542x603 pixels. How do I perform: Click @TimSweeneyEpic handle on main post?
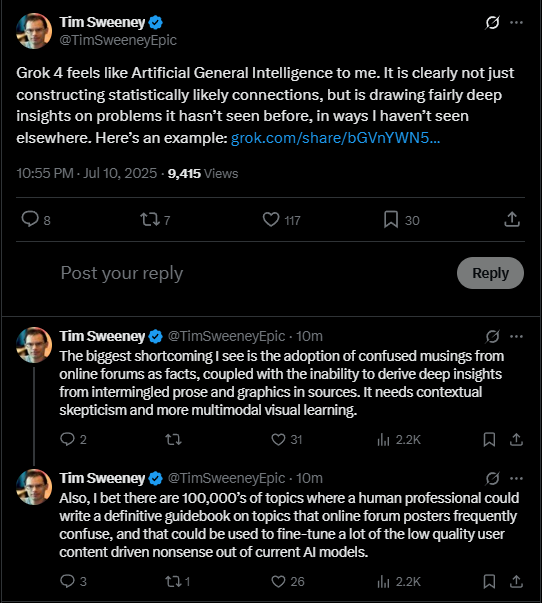click(x=118, y=40)
